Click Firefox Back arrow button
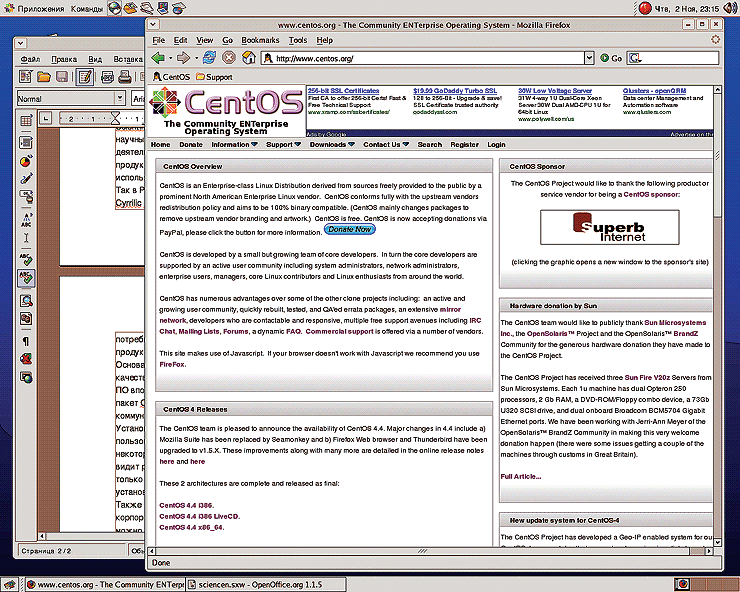740x592 pixels. (x=158, y=58)
